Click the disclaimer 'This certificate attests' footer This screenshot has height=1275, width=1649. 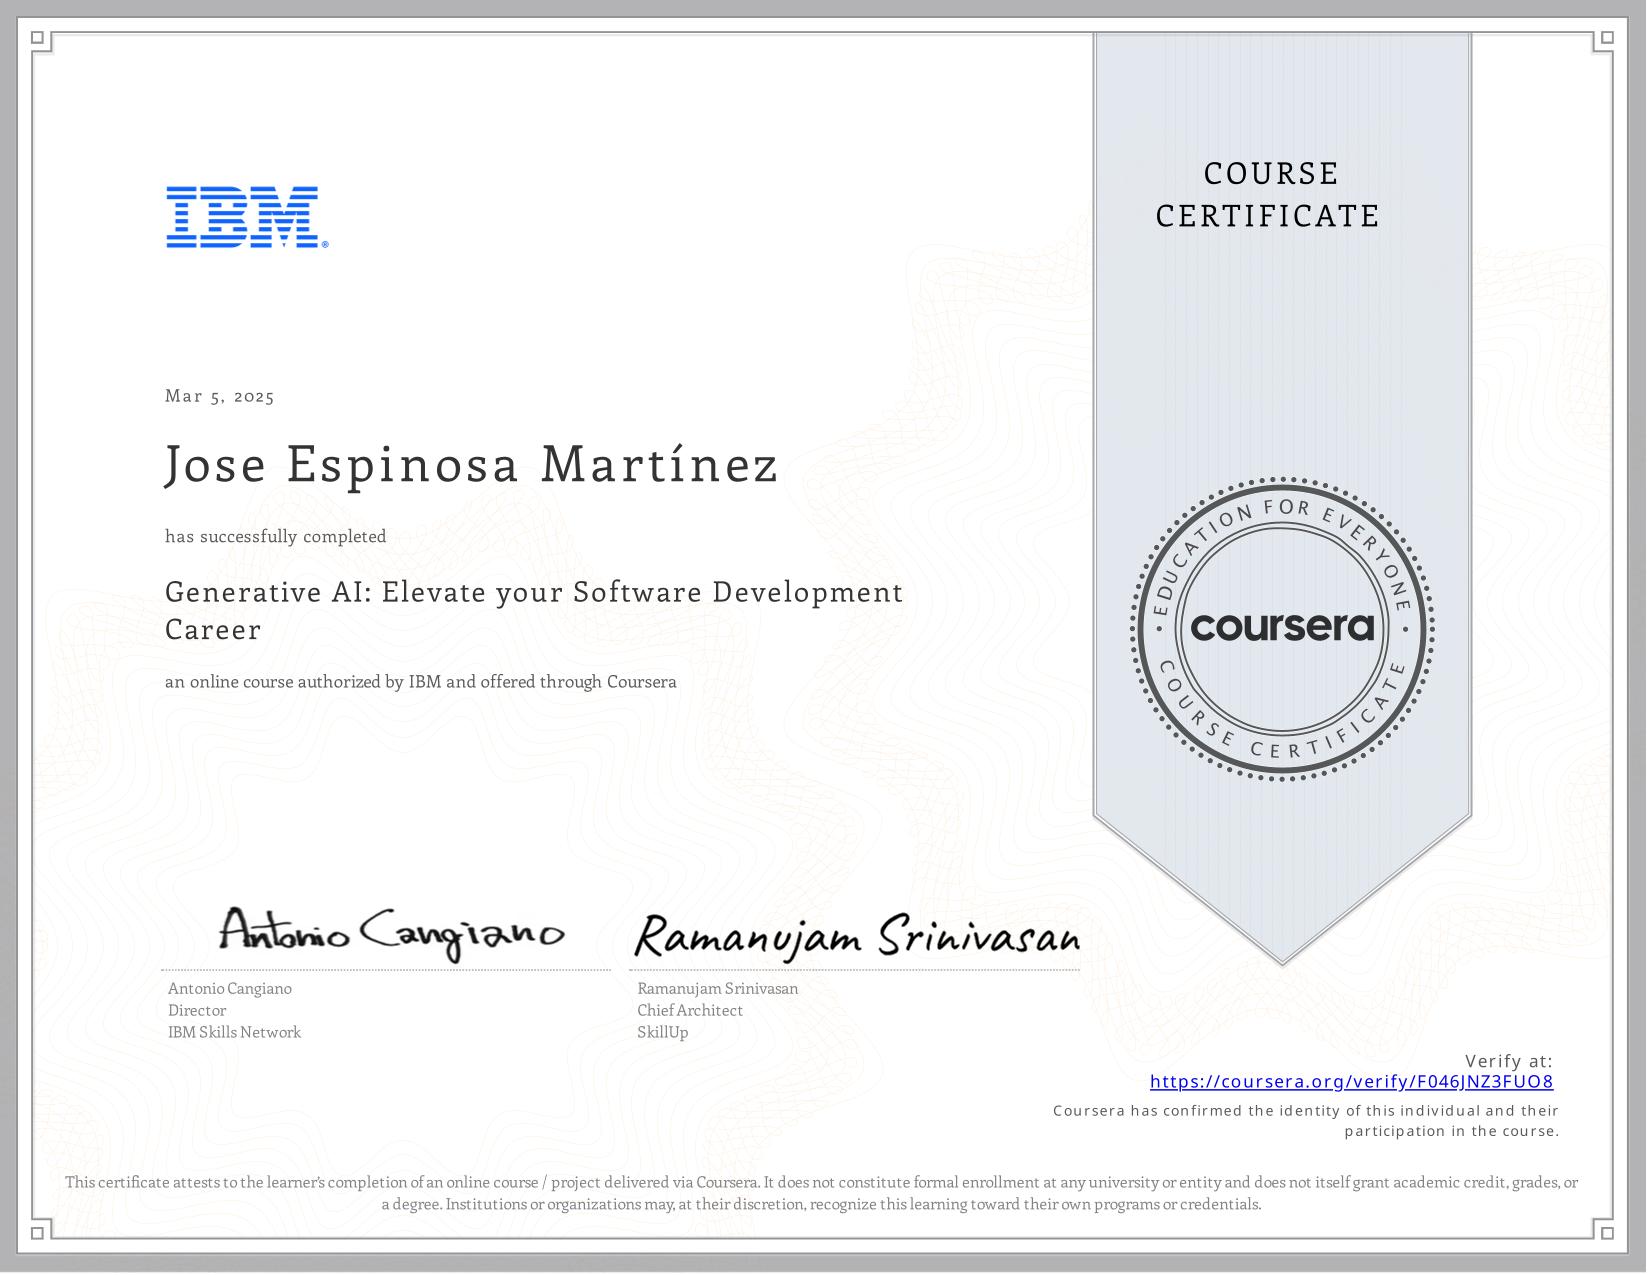pyautogui.click(x=822, y=1194)
